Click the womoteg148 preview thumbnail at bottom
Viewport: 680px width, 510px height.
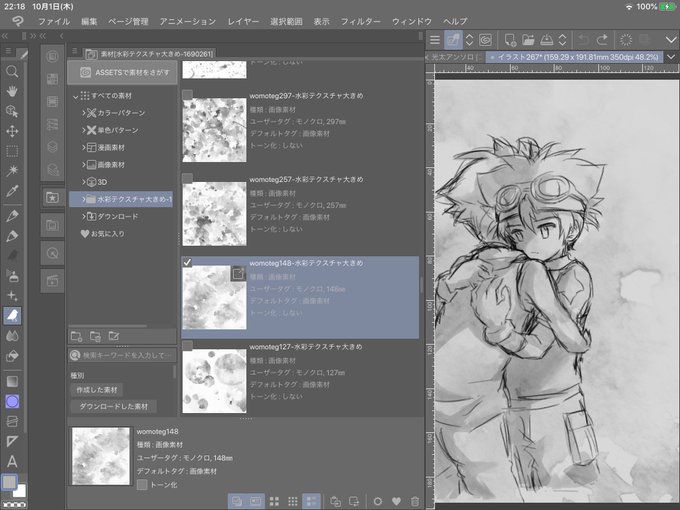coord(101,456)
